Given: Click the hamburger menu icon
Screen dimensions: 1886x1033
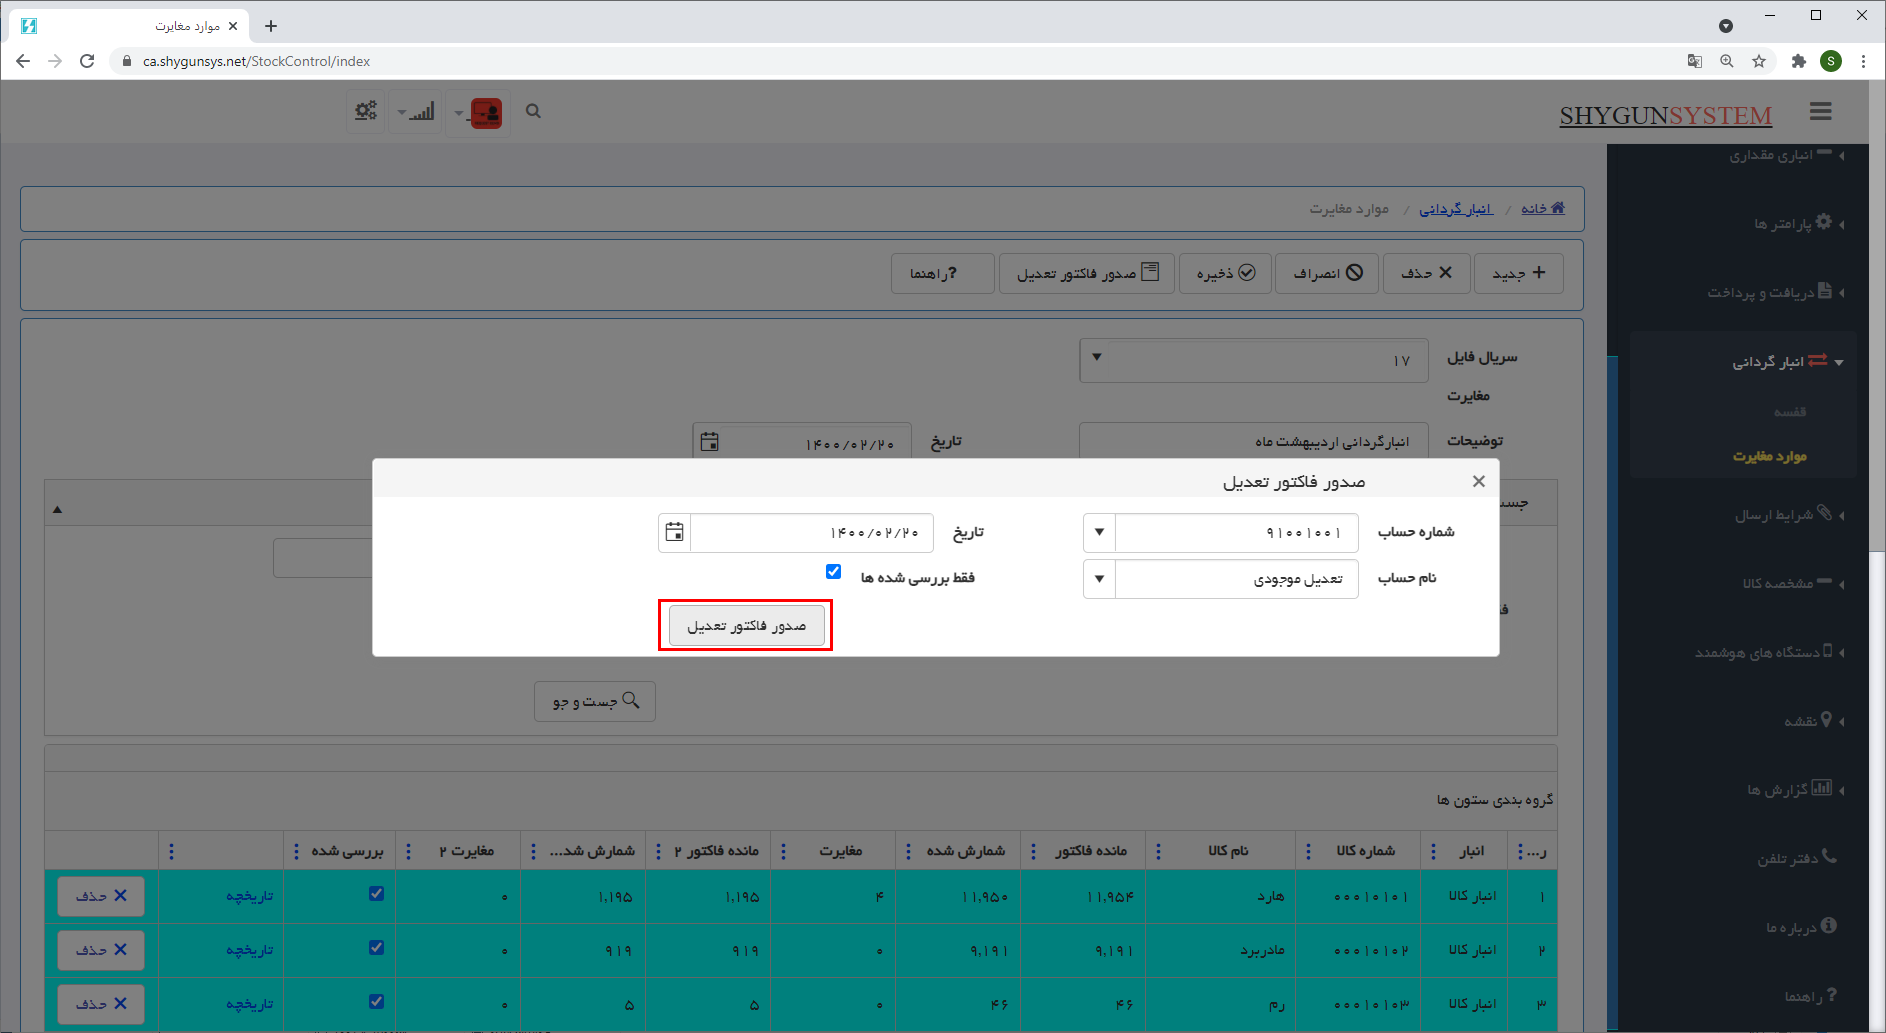Looking at the screenshot, I should point(1820,112).
